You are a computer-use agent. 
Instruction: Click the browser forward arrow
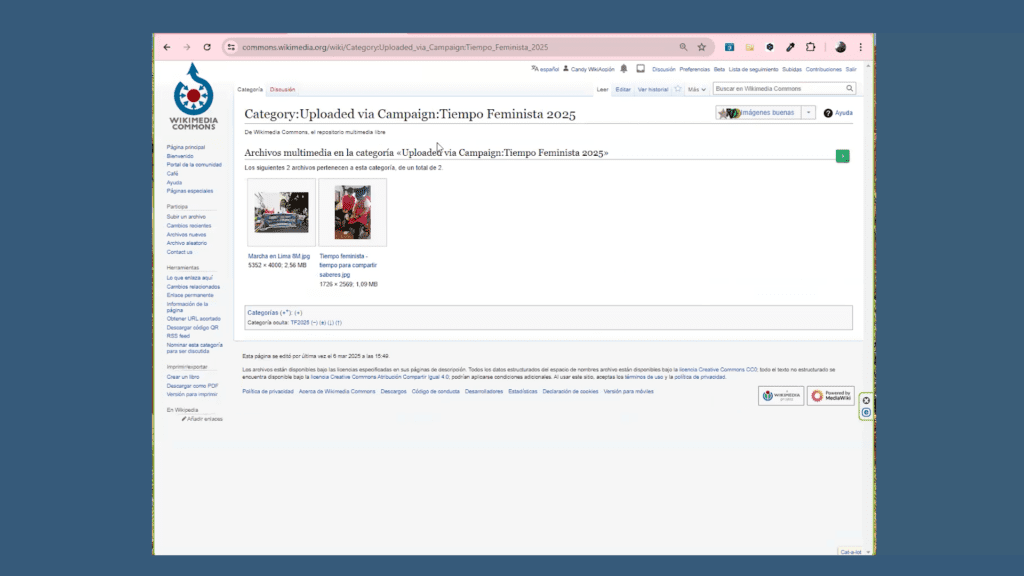[187, 47]
